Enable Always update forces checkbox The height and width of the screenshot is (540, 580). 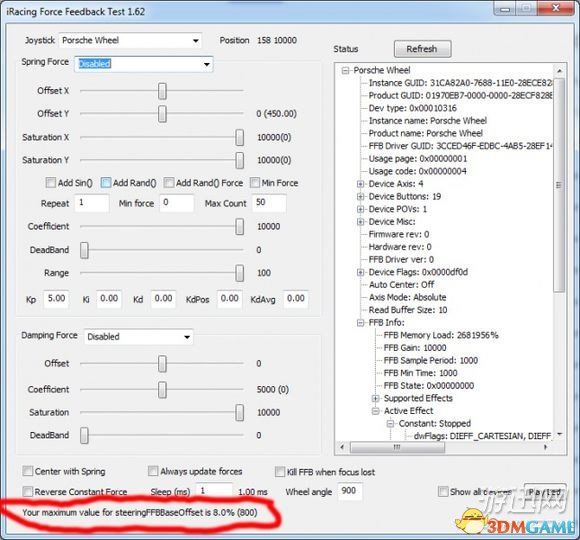[153, 471]
